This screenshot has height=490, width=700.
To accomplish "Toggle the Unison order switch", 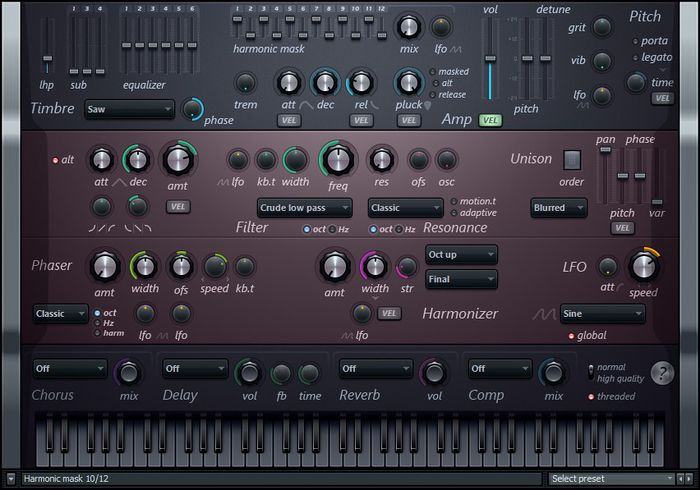I will coord(571,160).
